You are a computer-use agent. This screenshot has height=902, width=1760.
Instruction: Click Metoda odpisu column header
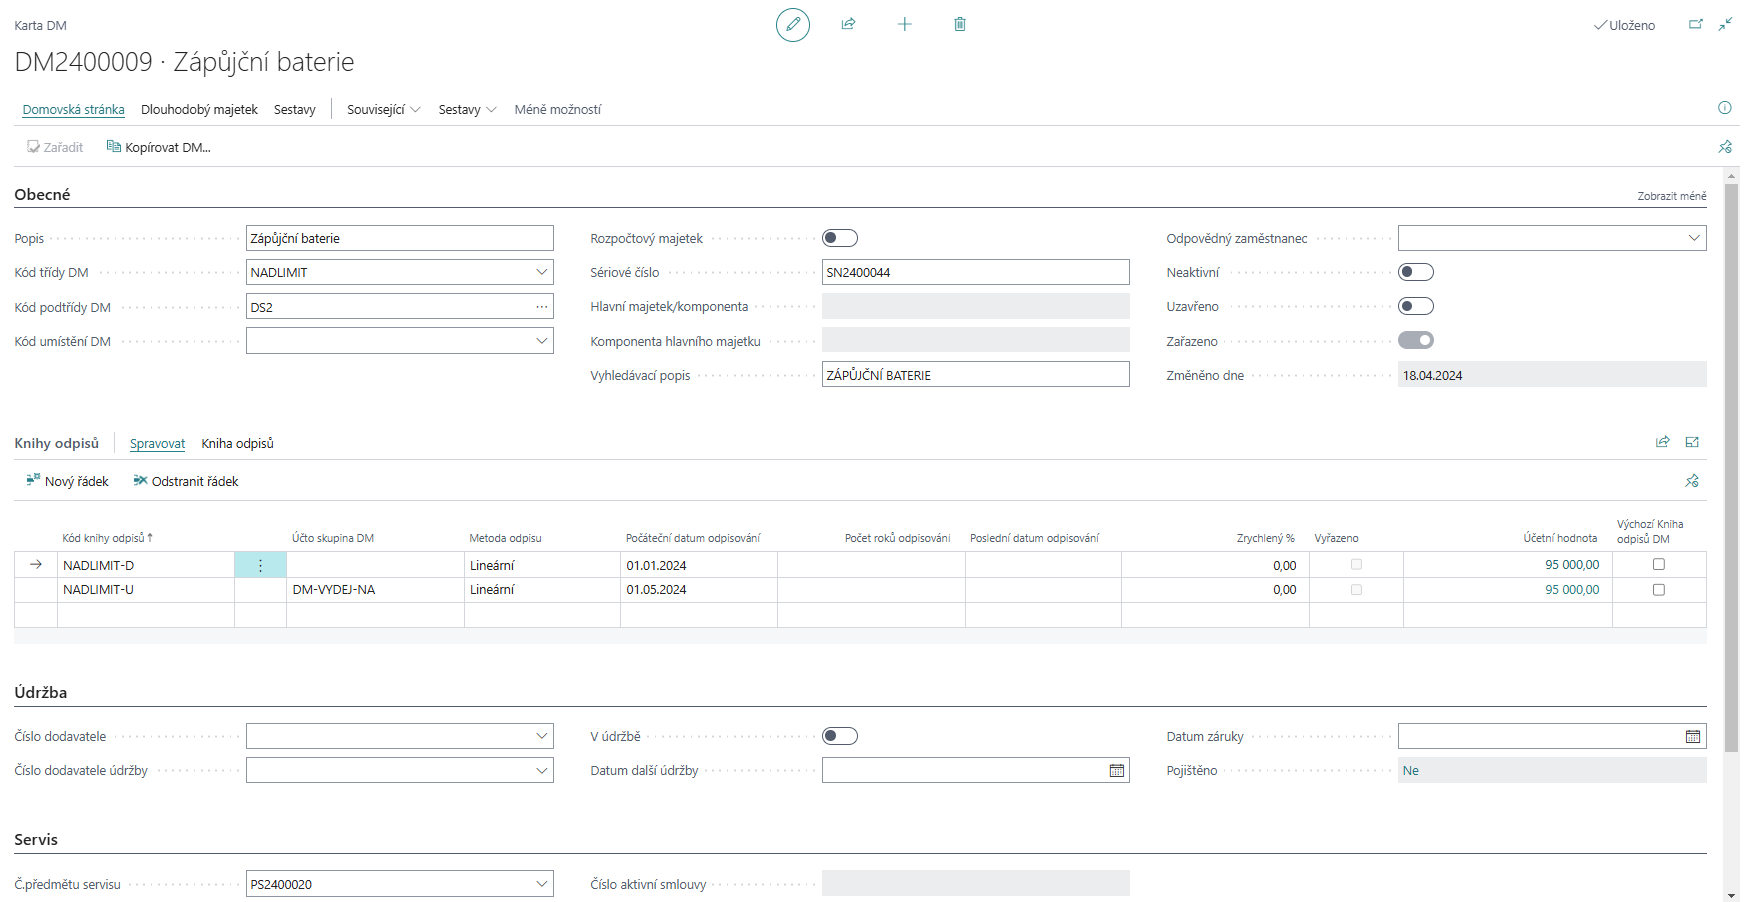(x=505, y=538)
